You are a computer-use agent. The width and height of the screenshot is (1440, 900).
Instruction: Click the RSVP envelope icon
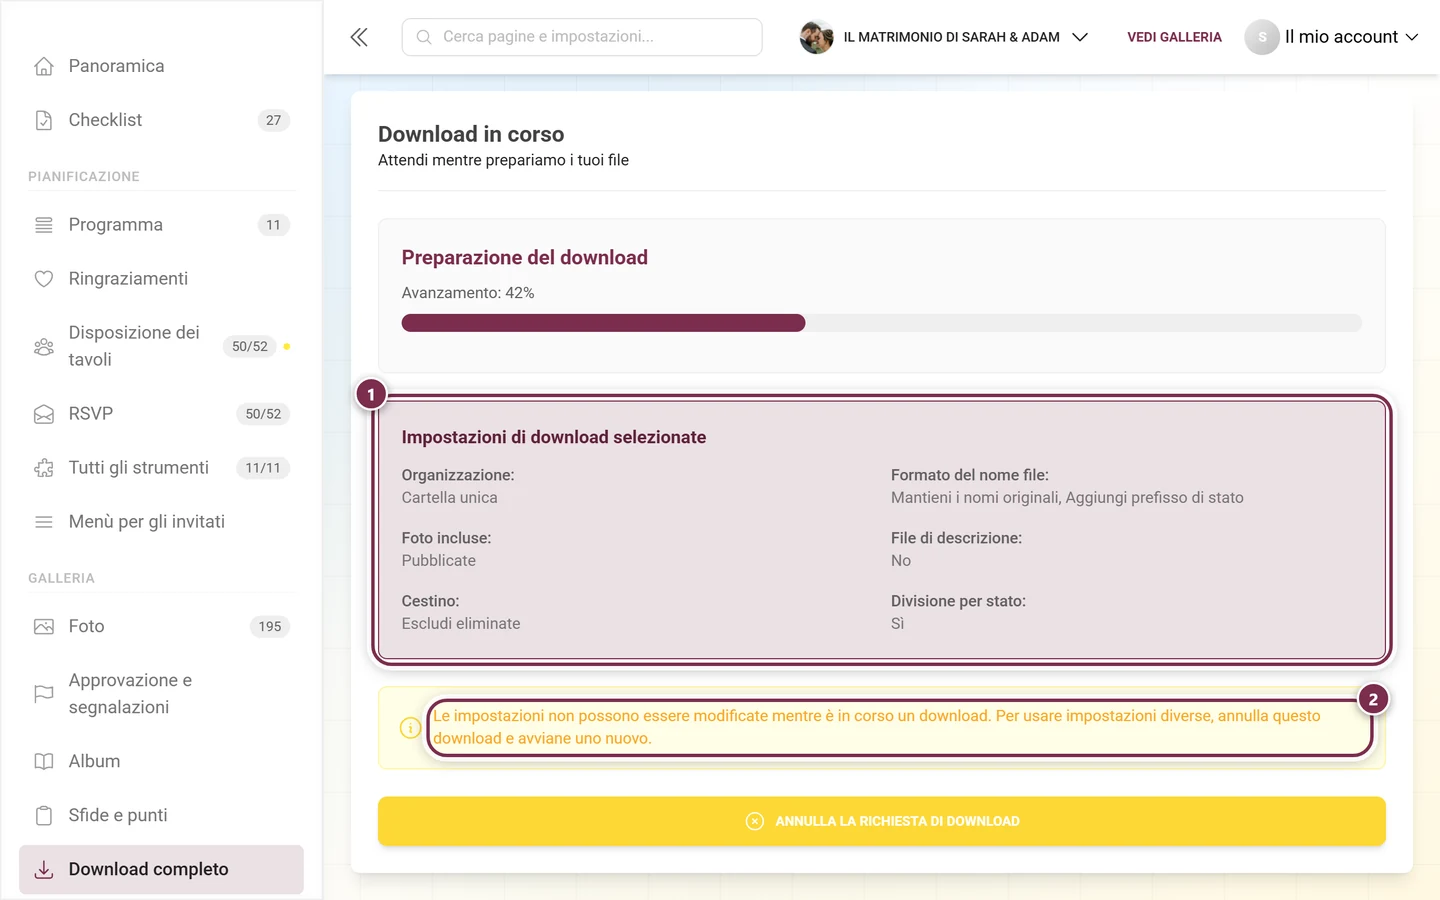(x=44, y=414)
